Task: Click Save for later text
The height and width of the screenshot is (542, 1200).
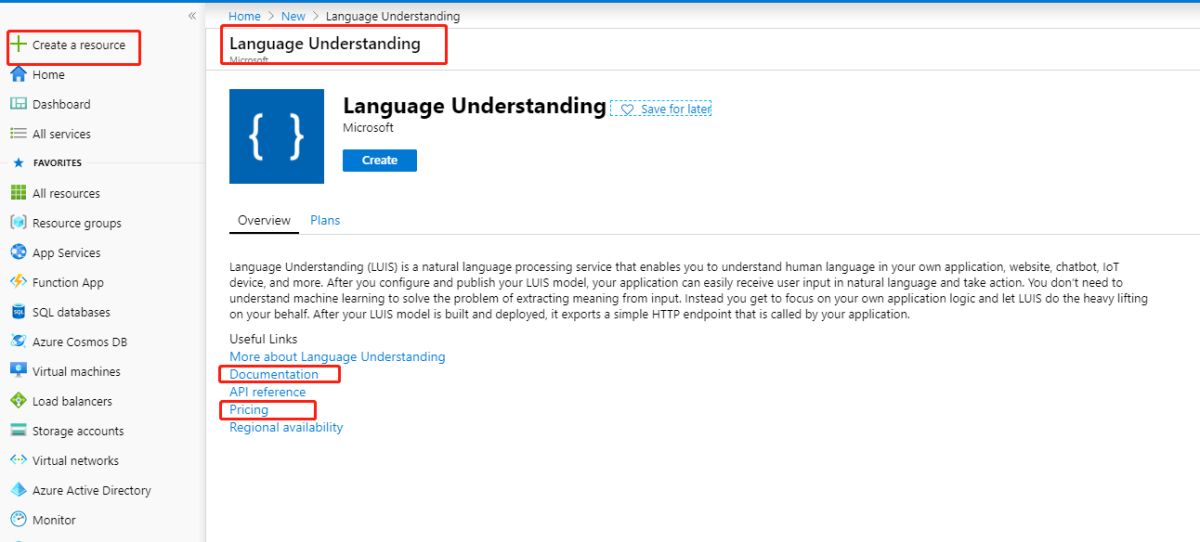Action: (x=676, y=109)
